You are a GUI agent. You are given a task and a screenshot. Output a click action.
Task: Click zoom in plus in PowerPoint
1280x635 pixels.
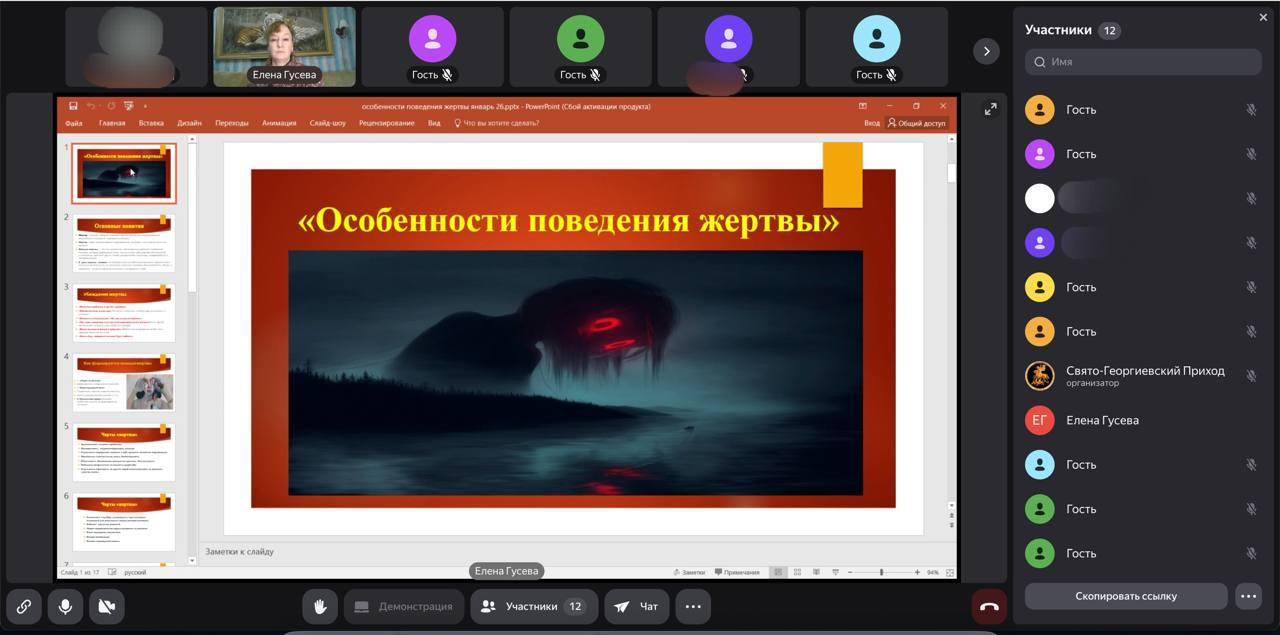point(917,572)
